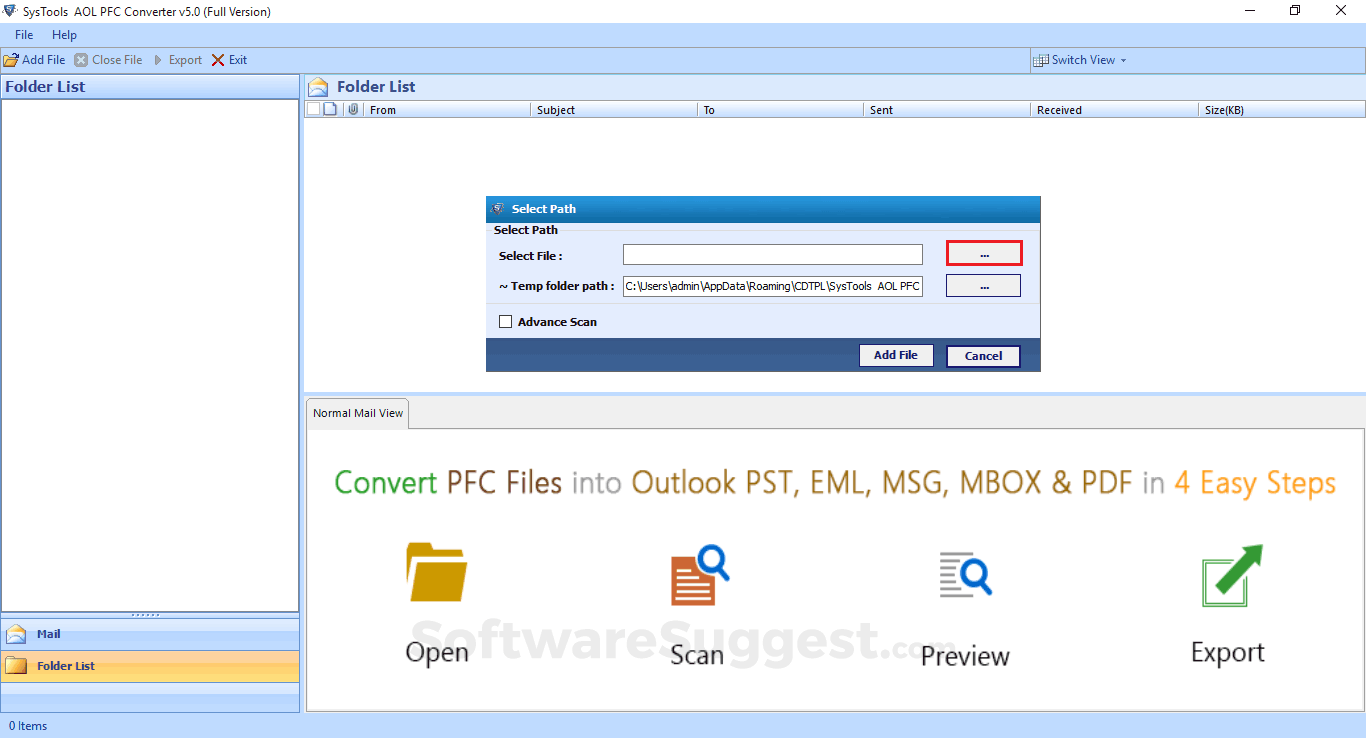Click the Temp folder path field
The image size is (1366, 738).
point(773,286)
